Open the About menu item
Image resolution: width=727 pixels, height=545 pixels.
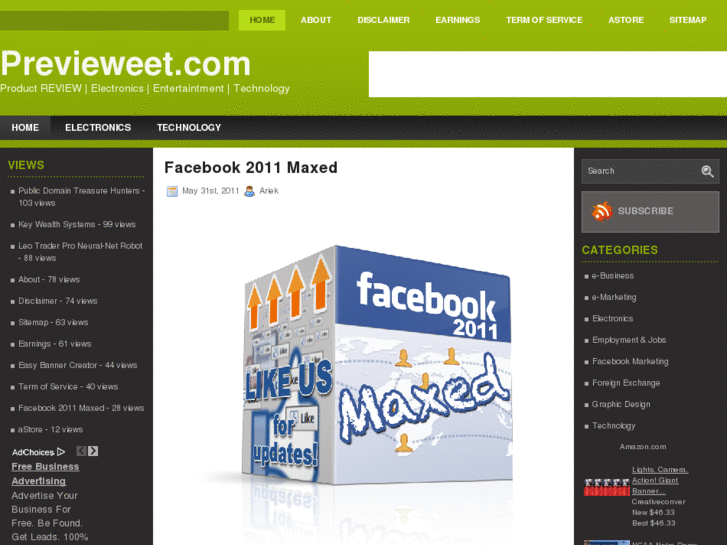click(x=316, y=20)
